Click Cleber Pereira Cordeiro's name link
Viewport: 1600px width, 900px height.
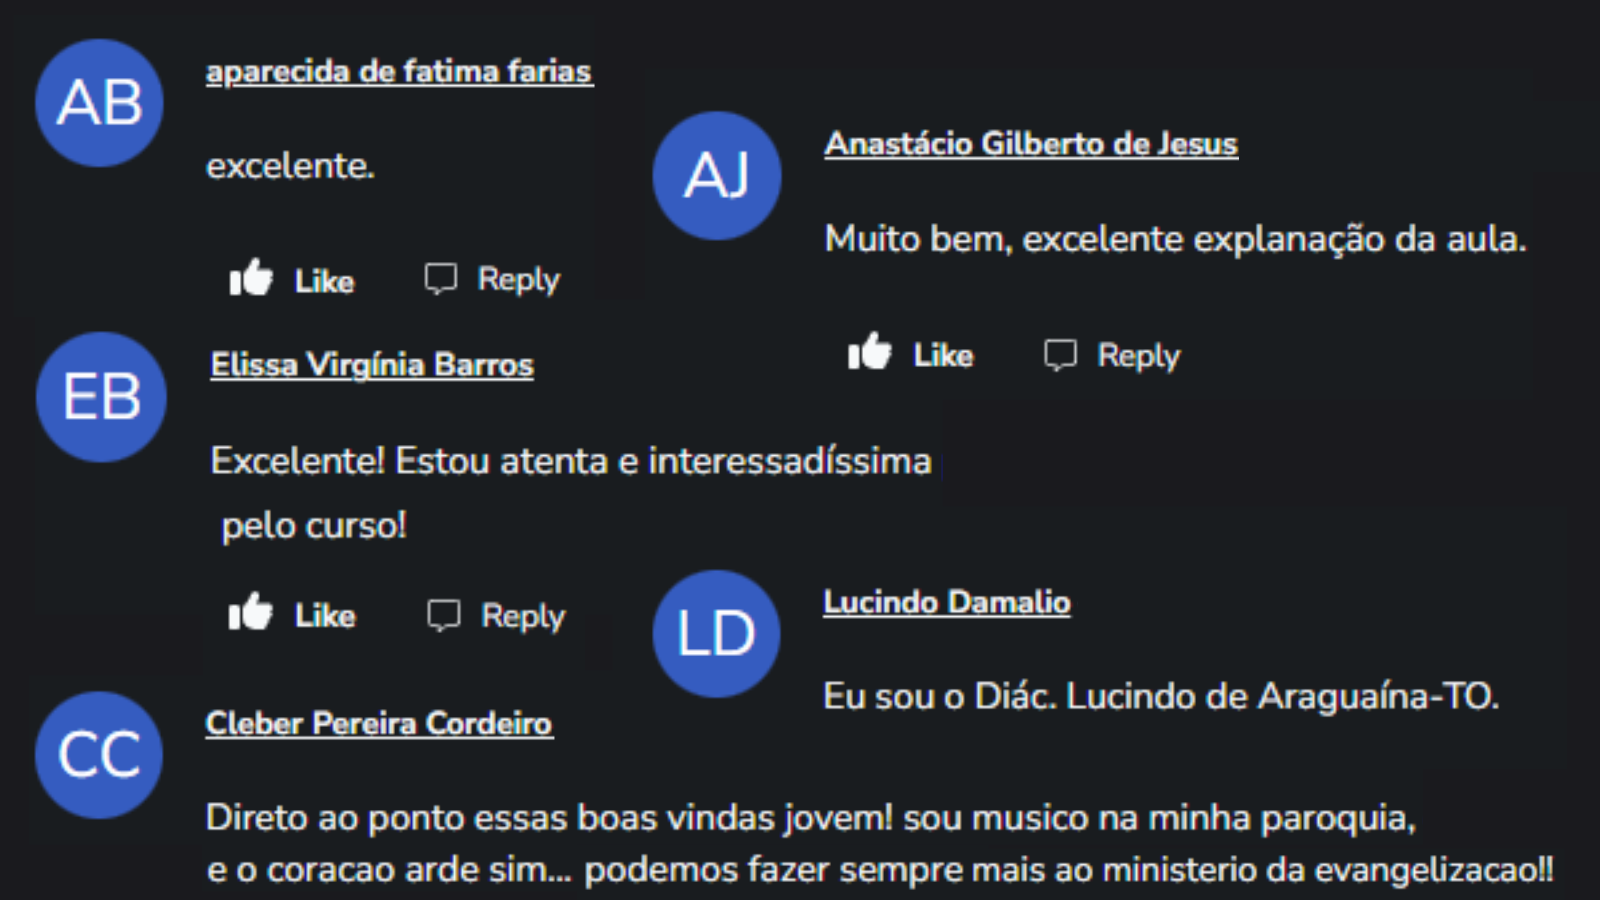point(379,723)
